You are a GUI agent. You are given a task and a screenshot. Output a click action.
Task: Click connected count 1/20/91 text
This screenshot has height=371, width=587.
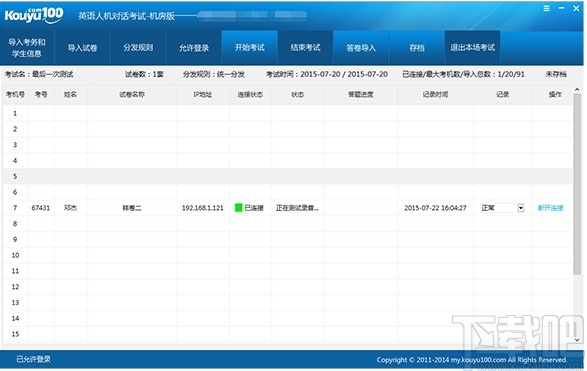[x=463, y=74]
